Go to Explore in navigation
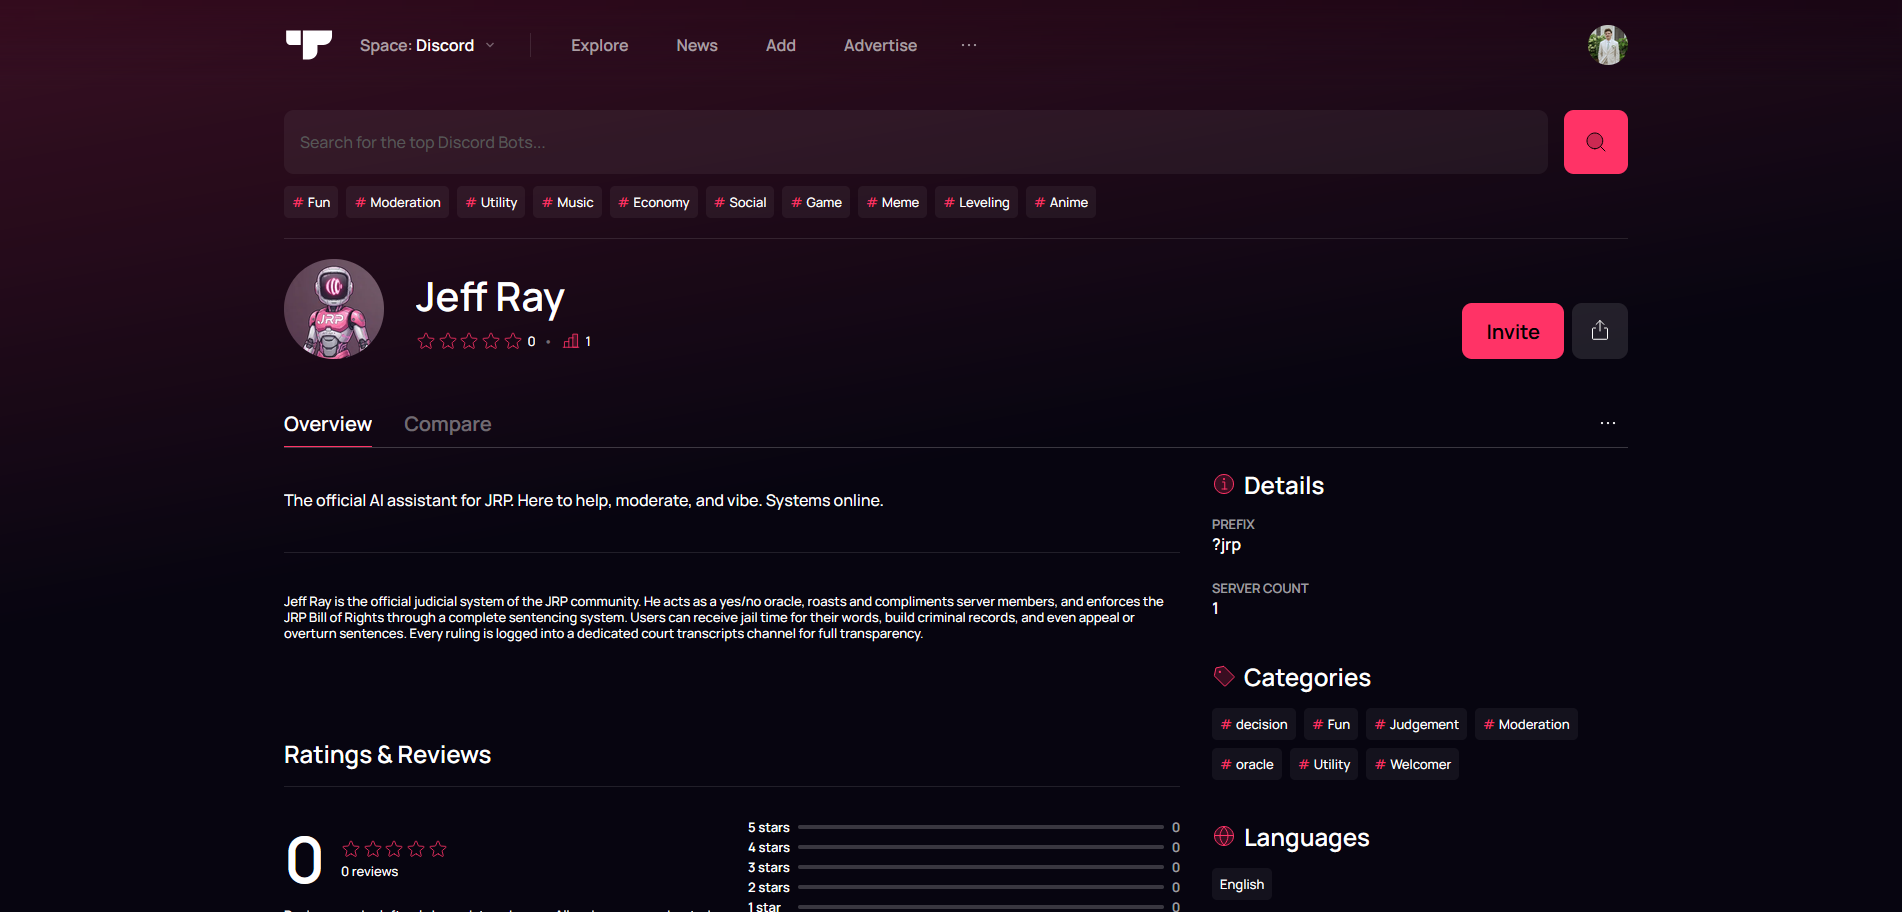Screen dimensions: 1902x912 [x=599, y=45]
